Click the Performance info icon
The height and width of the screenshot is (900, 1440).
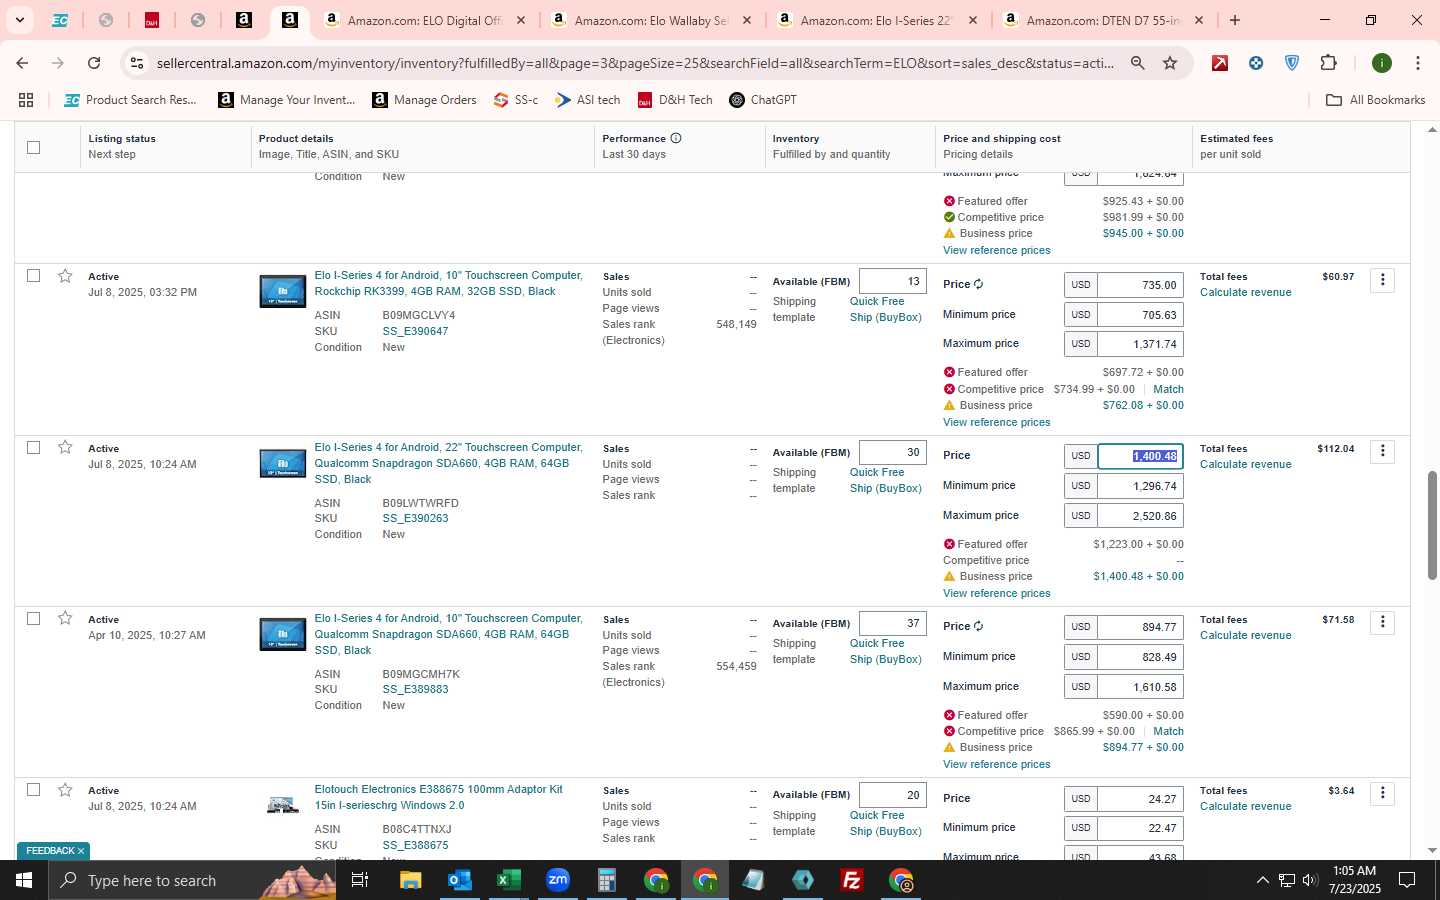[x=676, y=138]
